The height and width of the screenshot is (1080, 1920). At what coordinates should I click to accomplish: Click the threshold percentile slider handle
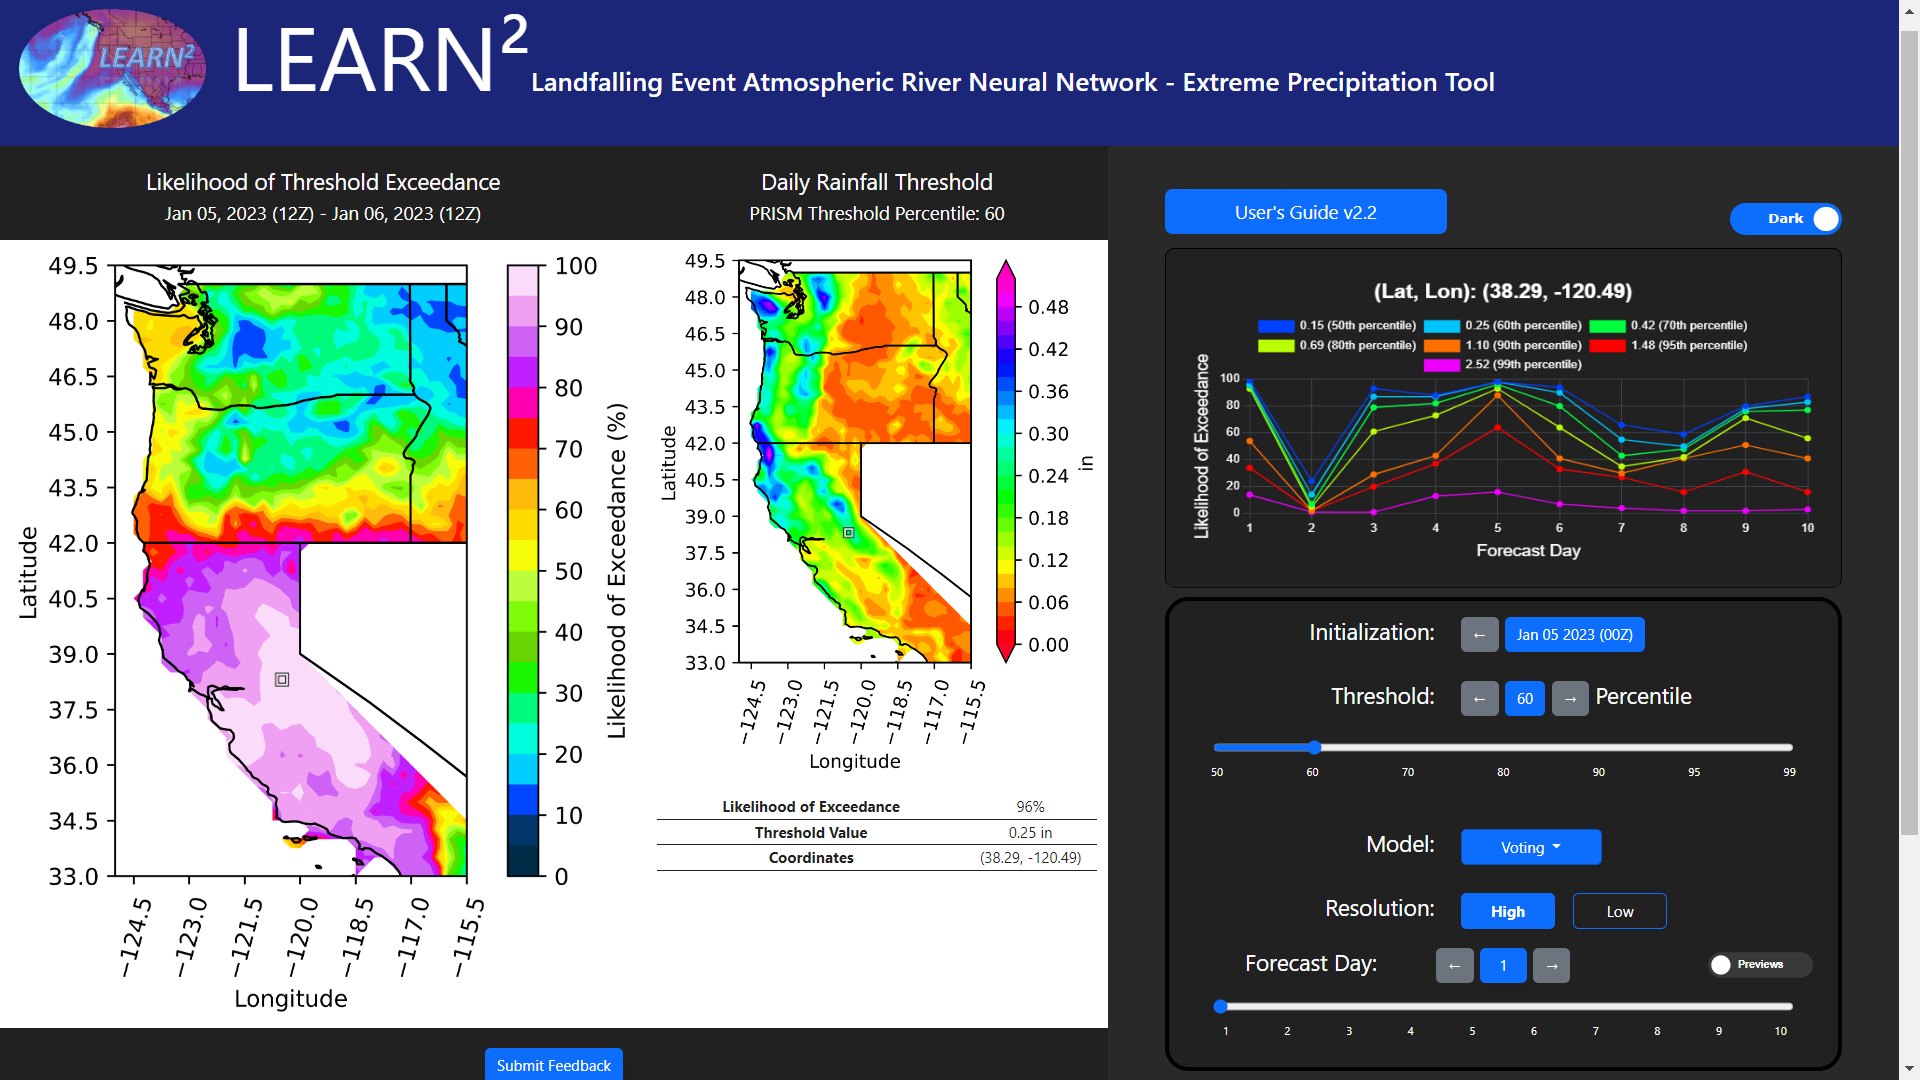tap(1315, 747)
